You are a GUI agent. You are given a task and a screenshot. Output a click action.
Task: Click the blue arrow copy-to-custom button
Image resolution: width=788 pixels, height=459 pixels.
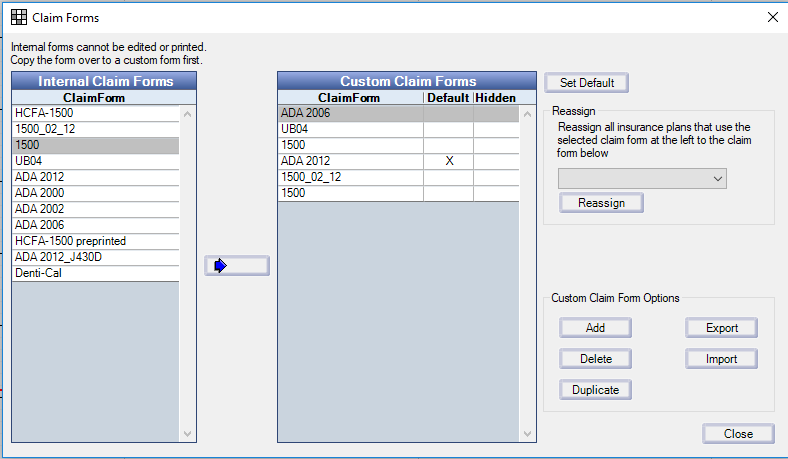point(237,265)
